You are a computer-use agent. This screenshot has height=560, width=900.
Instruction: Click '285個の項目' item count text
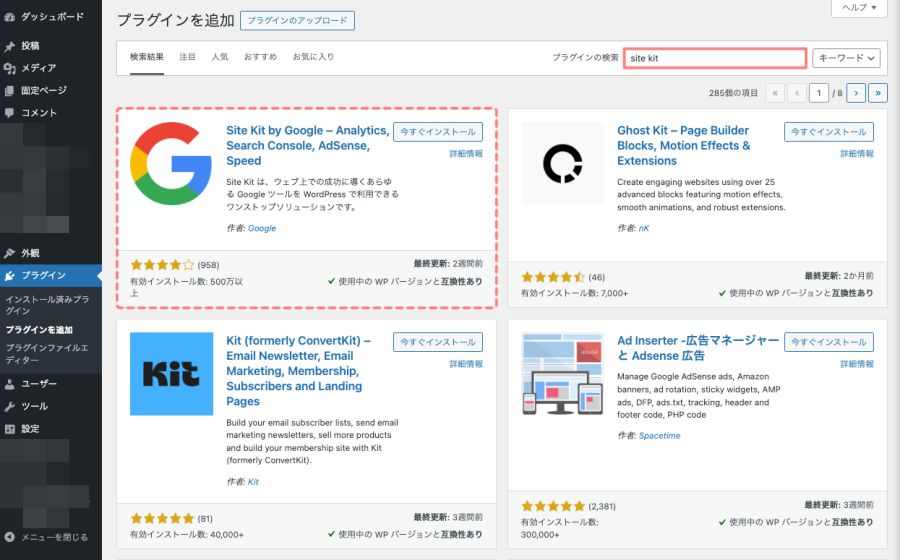point(734,93)
